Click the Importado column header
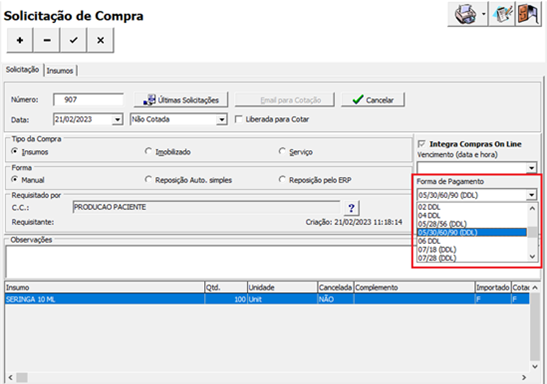This screenshot has width=547, height=384. pyautogui.click(x=493, y=287)
